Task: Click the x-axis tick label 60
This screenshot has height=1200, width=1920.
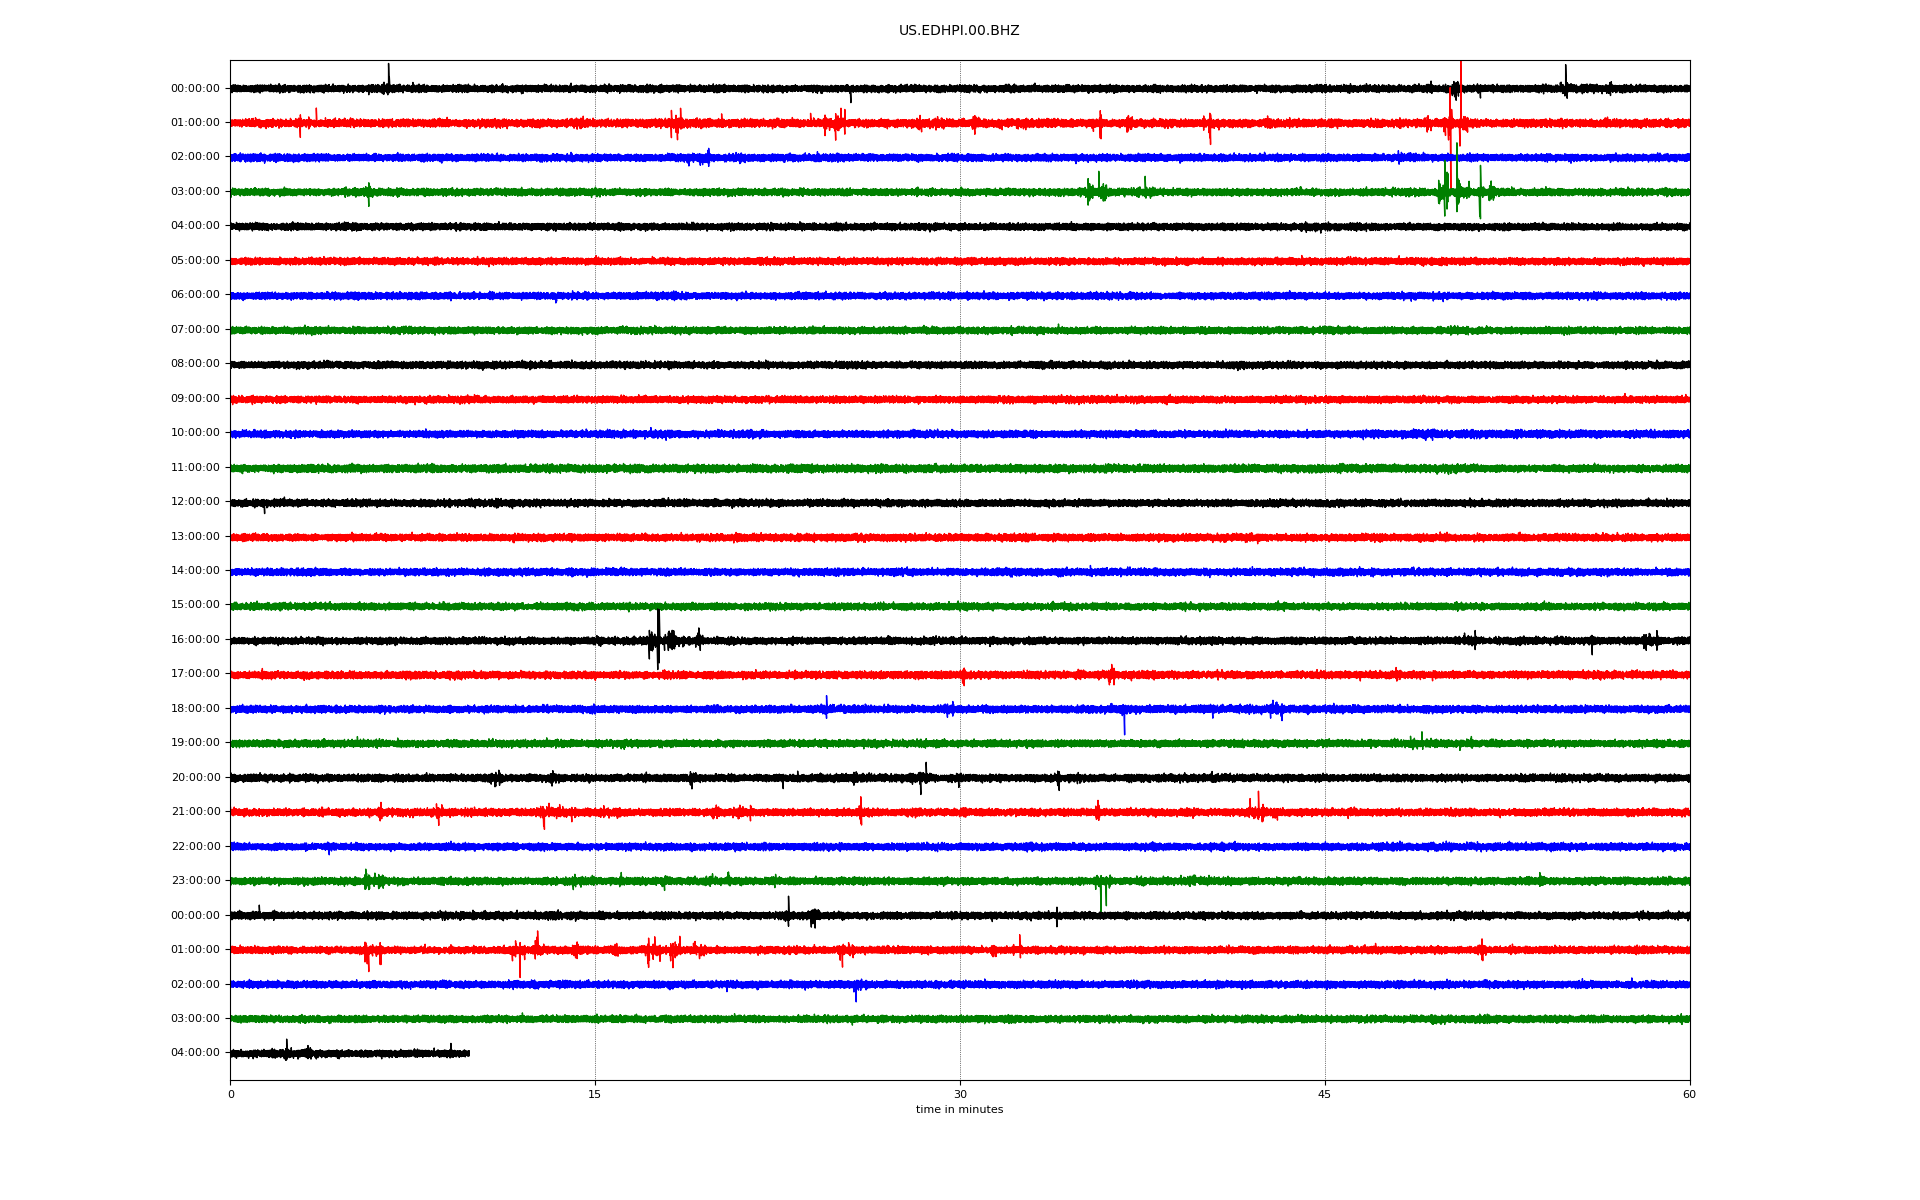Action: (1689, 1094)
